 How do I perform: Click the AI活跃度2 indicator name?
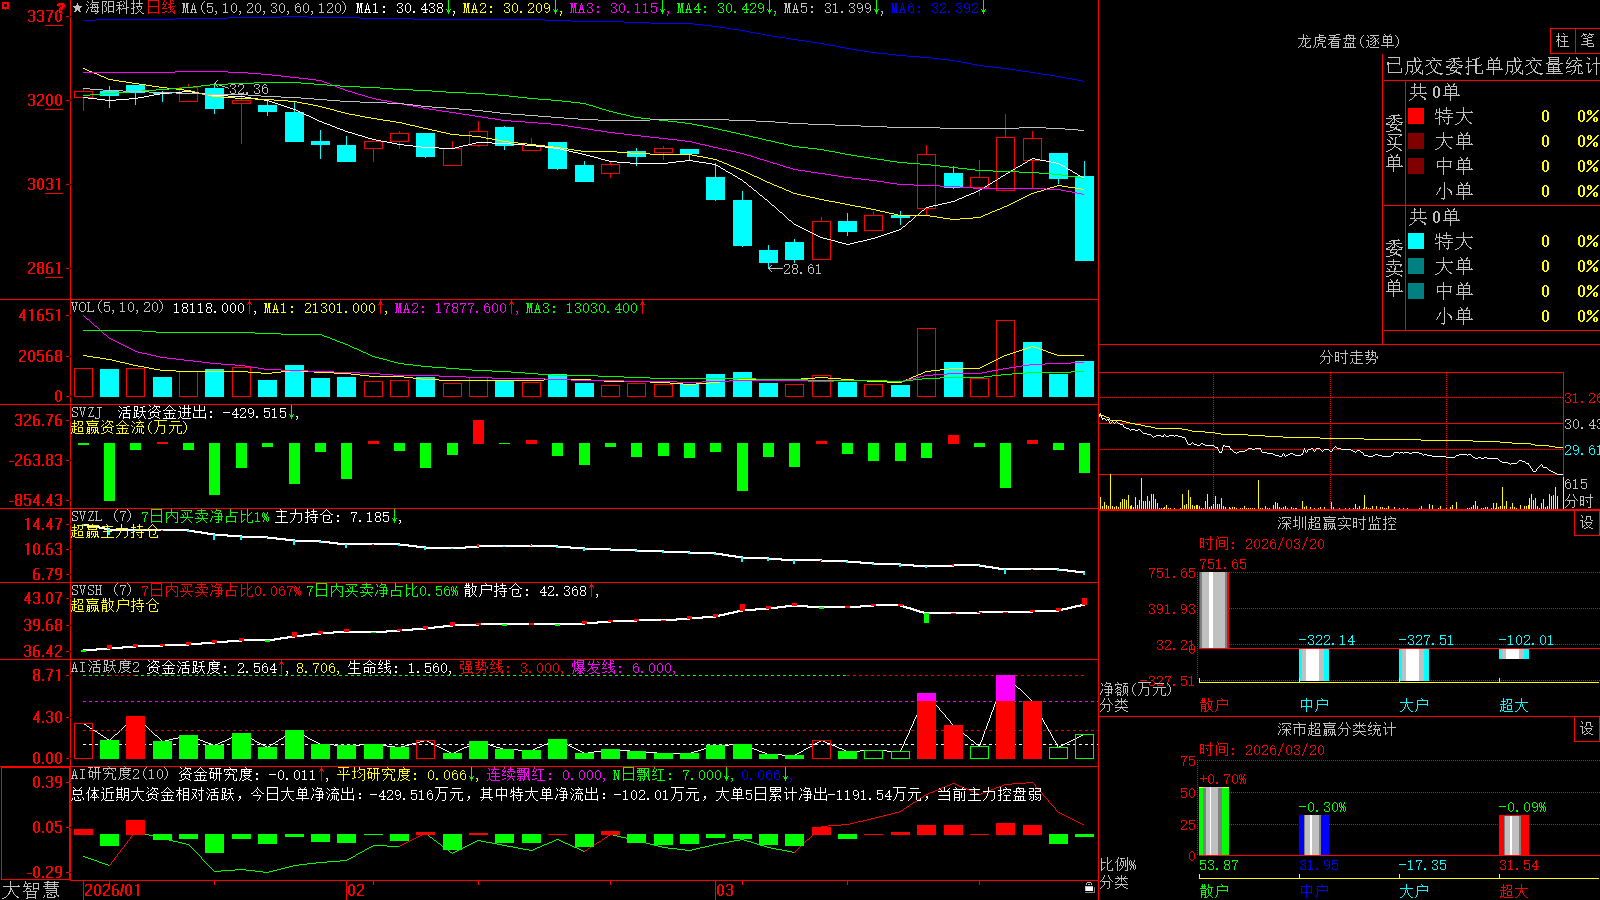coord(106,667)
